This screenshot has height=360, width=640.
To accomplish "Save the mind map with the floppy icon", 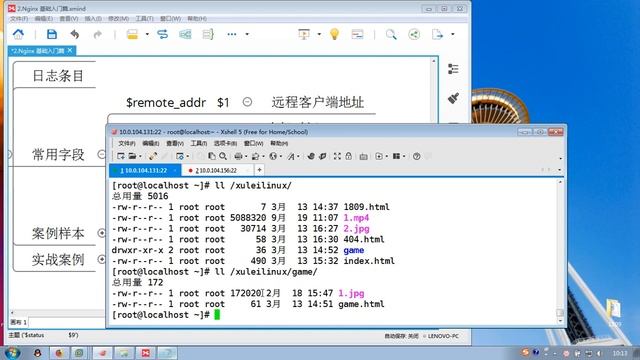I will [x=52, y=34].
